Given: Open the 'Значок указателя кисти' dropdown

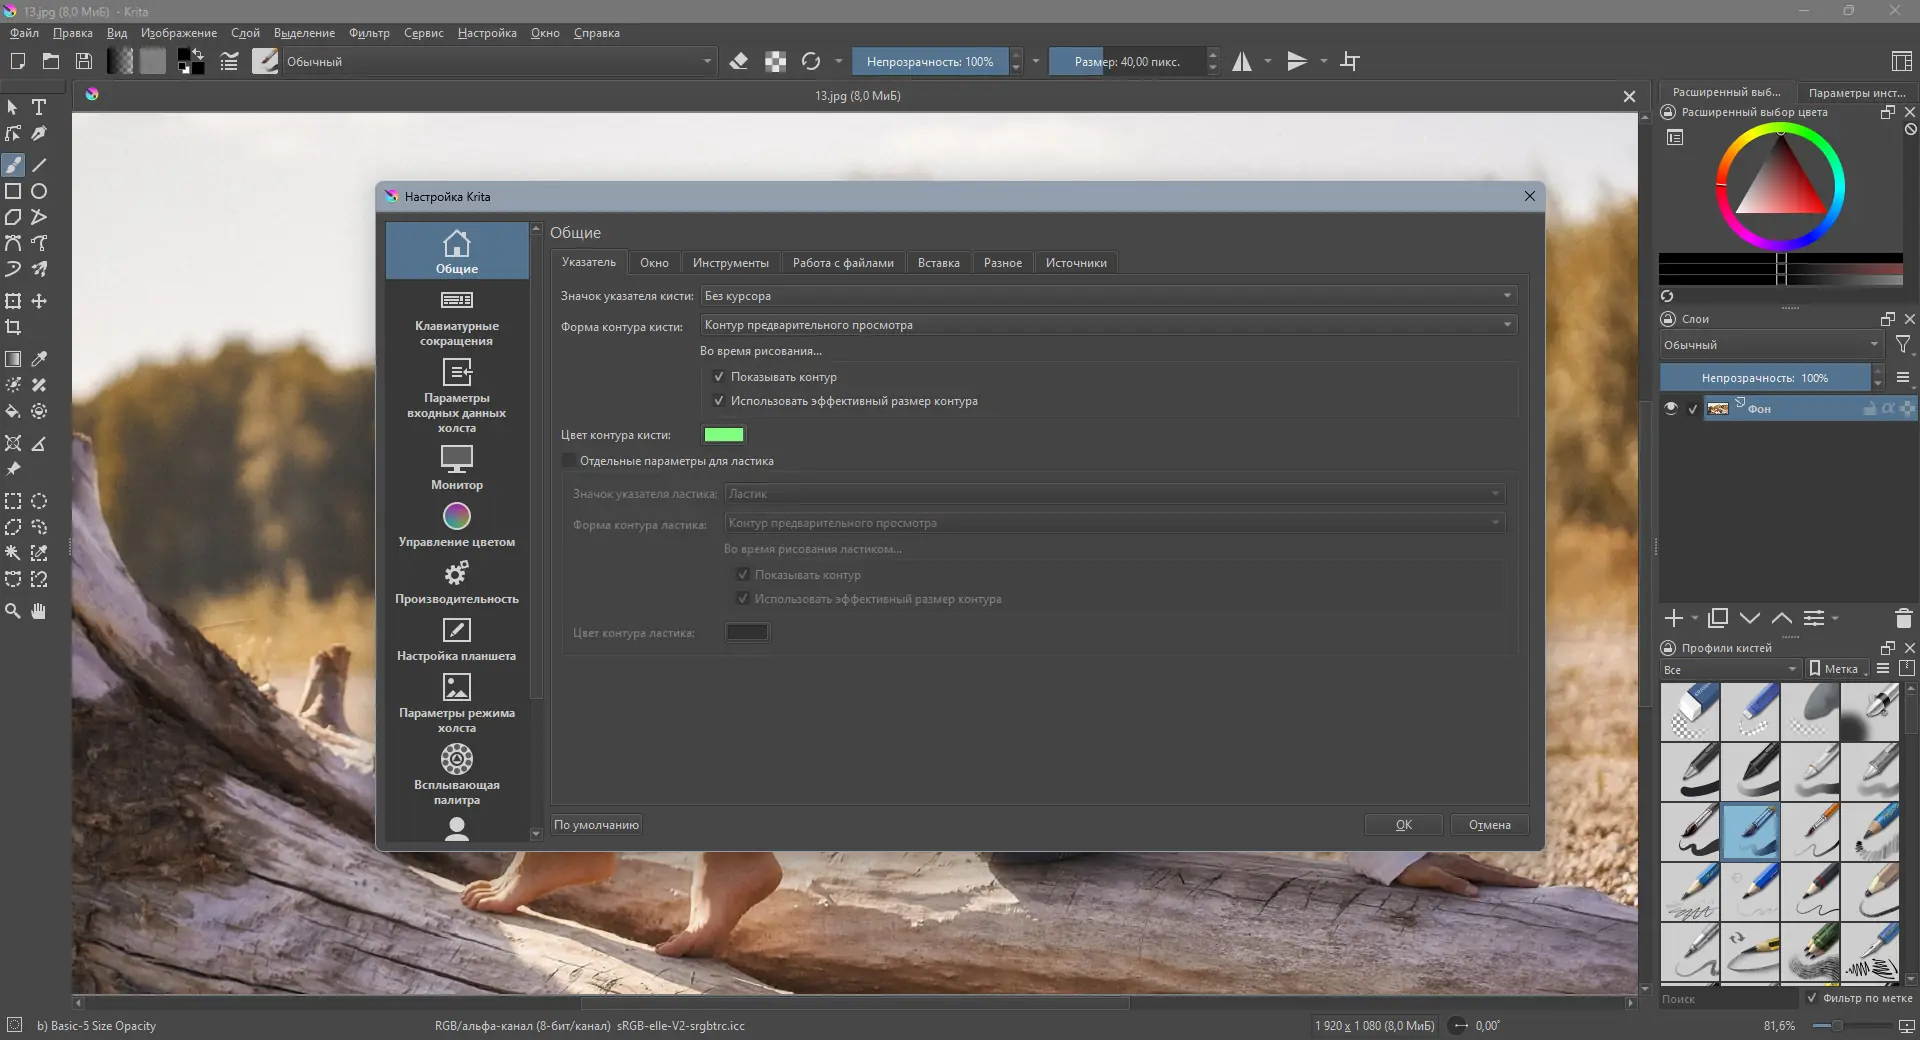Looking at the screenshot, I should [x=1108, y=296].
